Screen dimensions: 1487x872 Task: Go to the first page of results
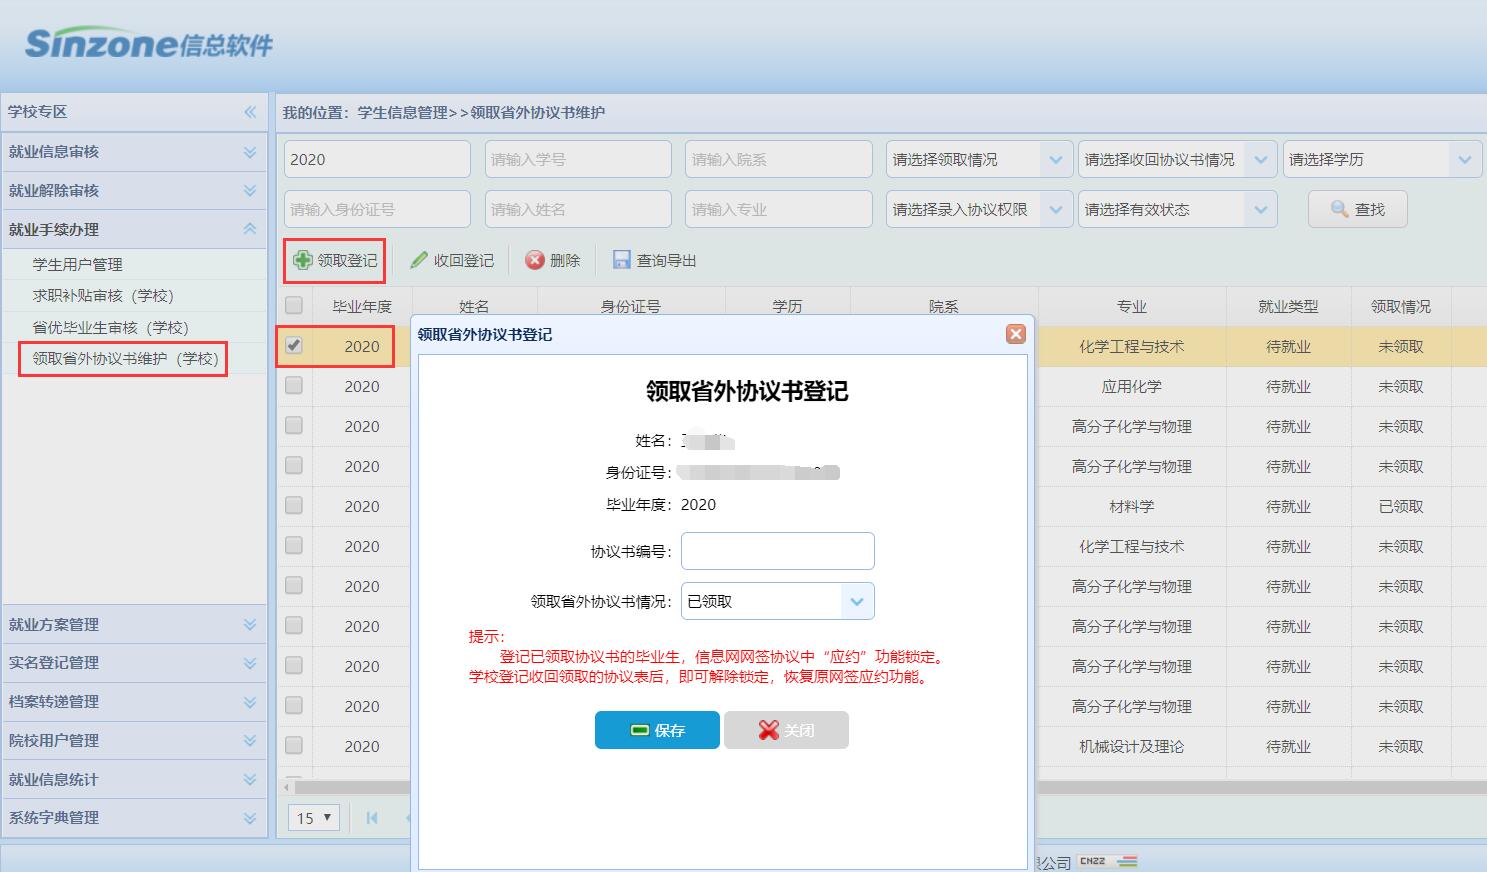tap(372, 817)
